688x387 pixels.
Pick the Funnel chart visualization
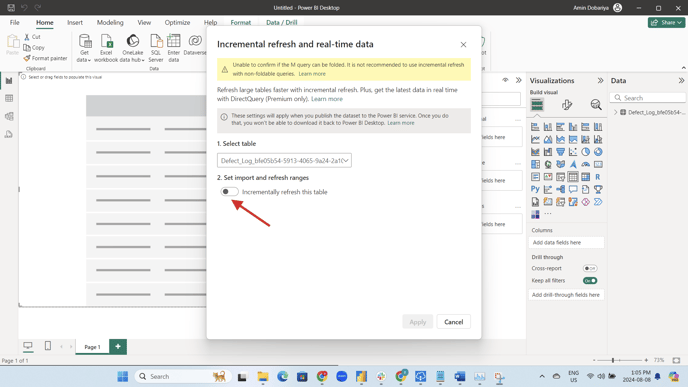pyautogui.click(x=560, y=152)
